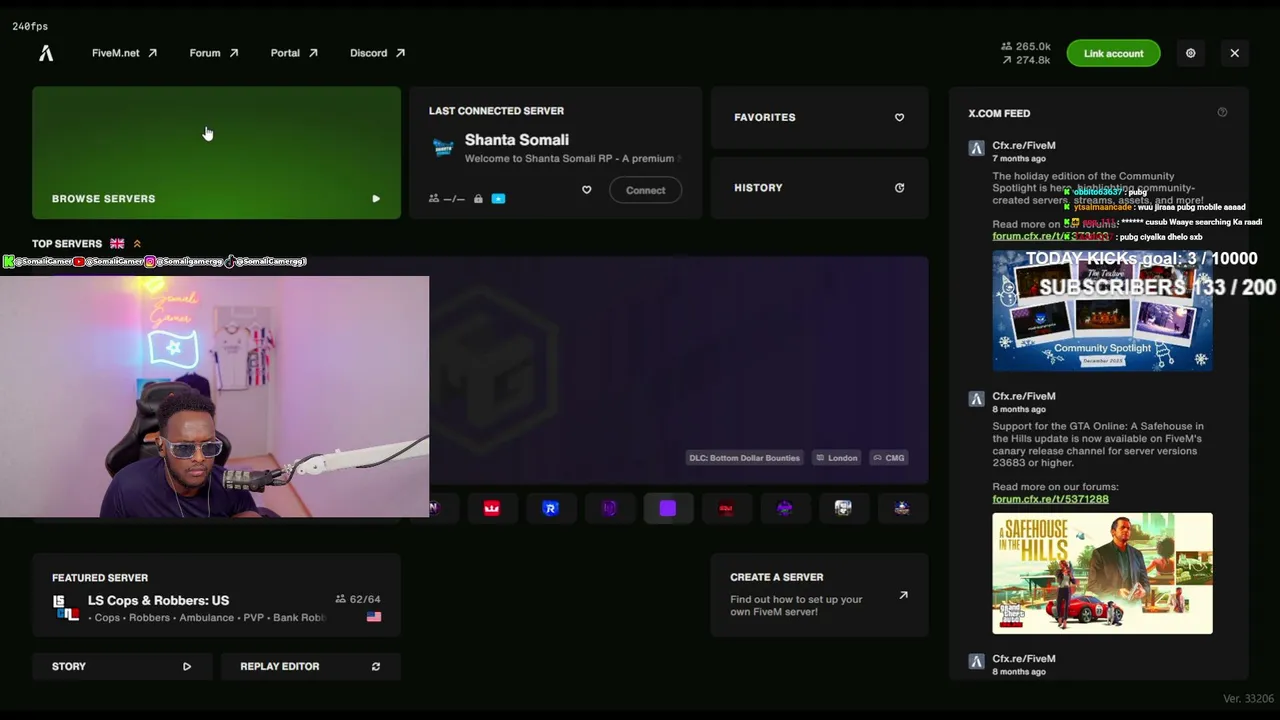Select the dark red server icon
Viewport: 1280px width, 720px height.
tap(726, 508)
